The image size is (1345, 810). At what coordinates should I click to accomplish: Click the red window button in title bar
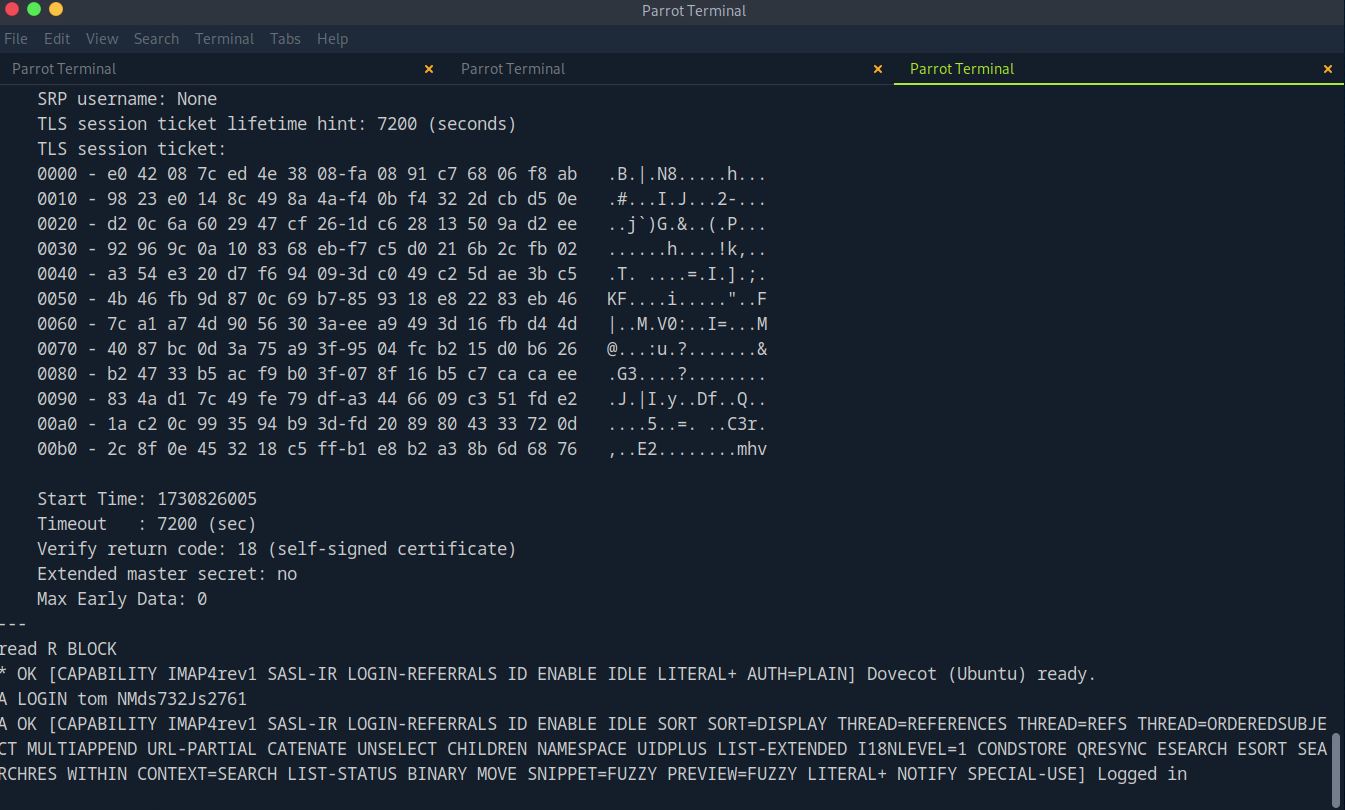click(12, 10)
